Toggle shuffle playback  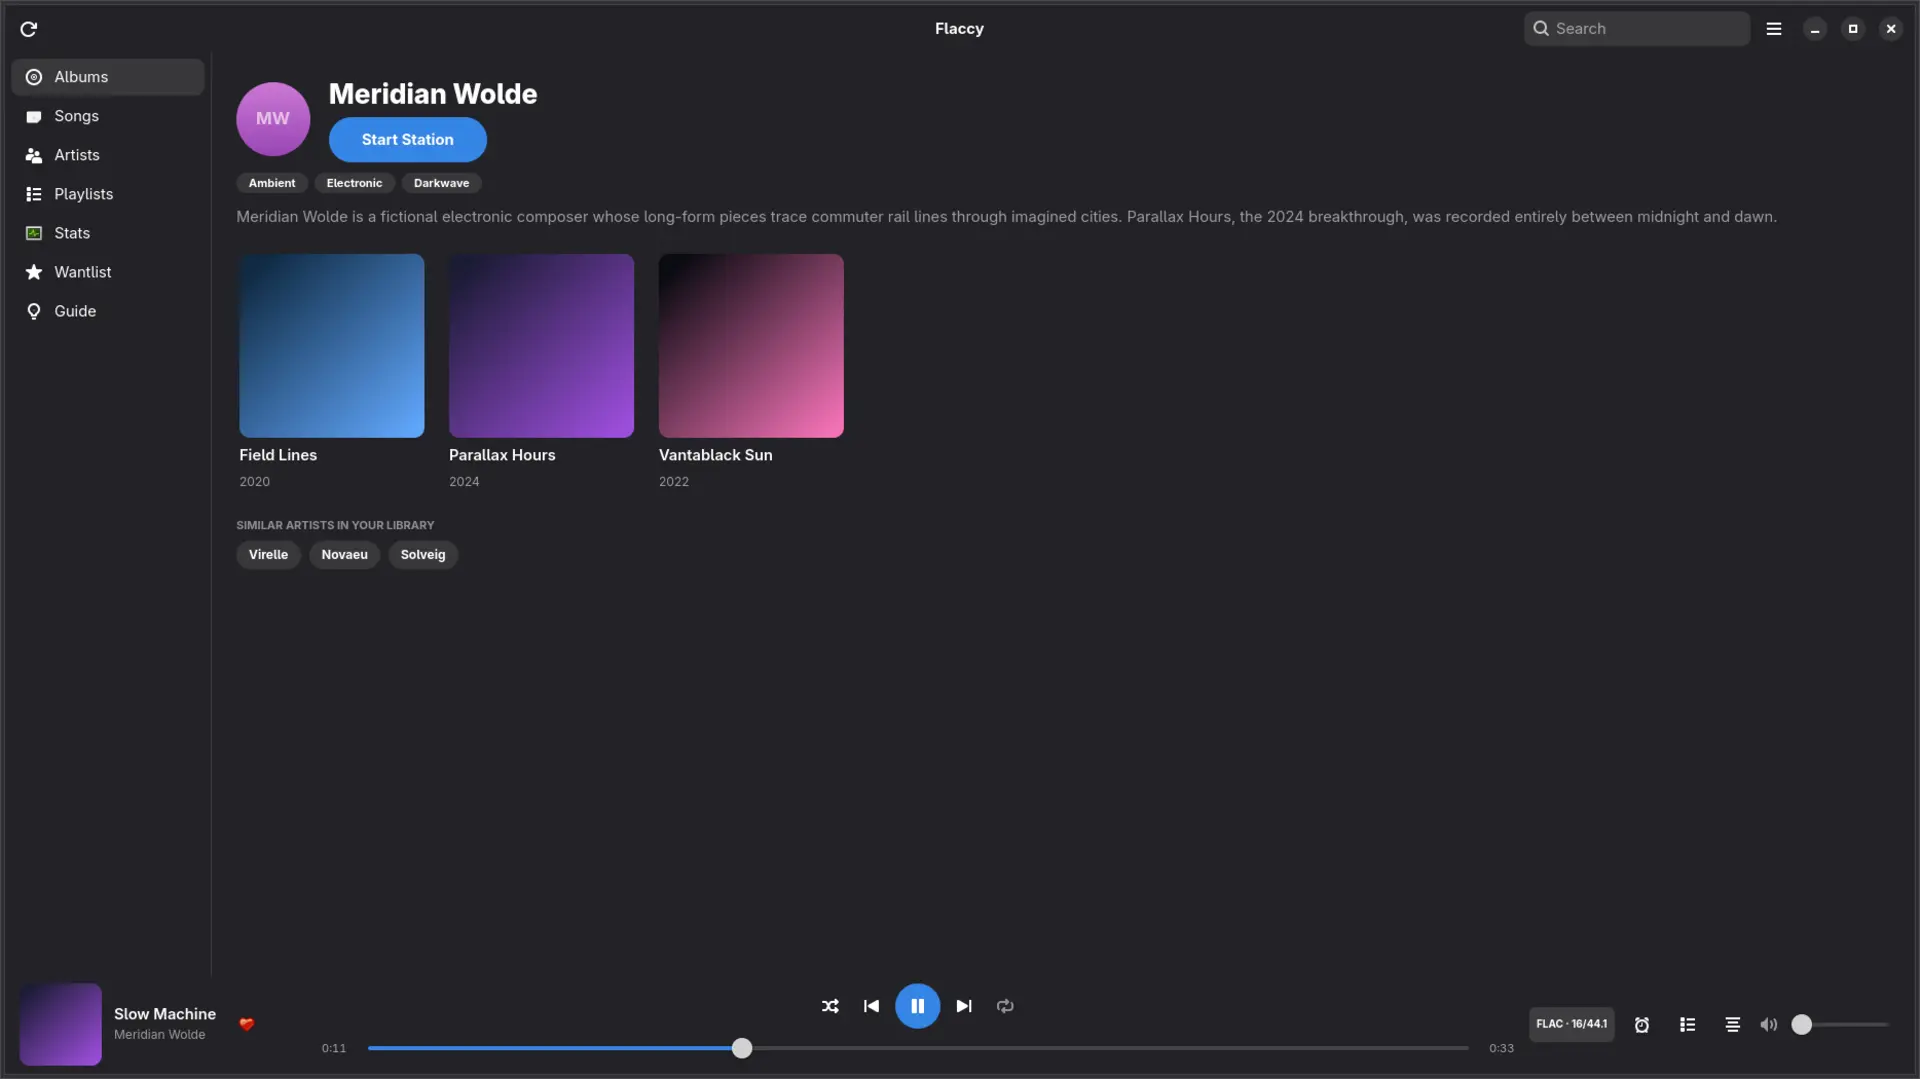tap(830, 1006)
